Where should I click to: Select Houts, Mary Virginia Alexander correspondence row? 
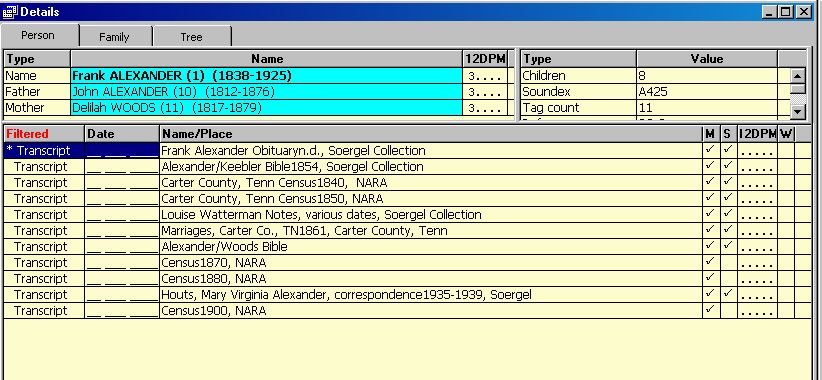click(407, 295)
